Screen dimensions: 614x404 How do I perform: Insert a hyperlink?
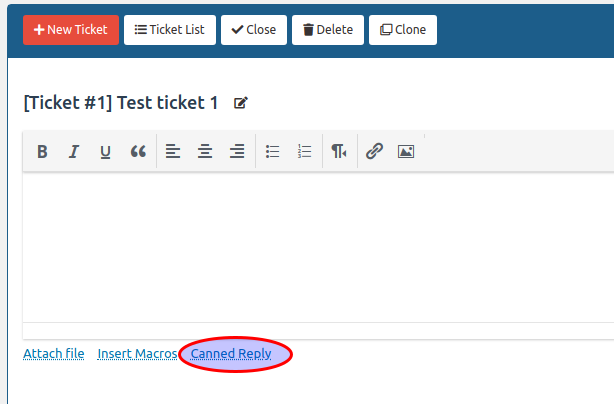(x=374, y=152)
